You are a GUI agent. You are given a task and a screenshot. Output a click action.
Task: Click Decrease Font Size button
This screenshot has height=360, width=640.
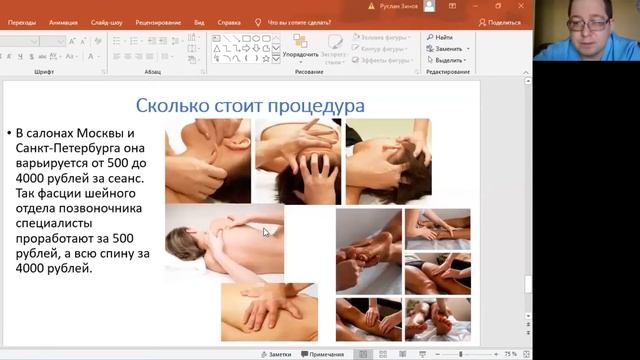pyautogui.click(x=83, y=41)
